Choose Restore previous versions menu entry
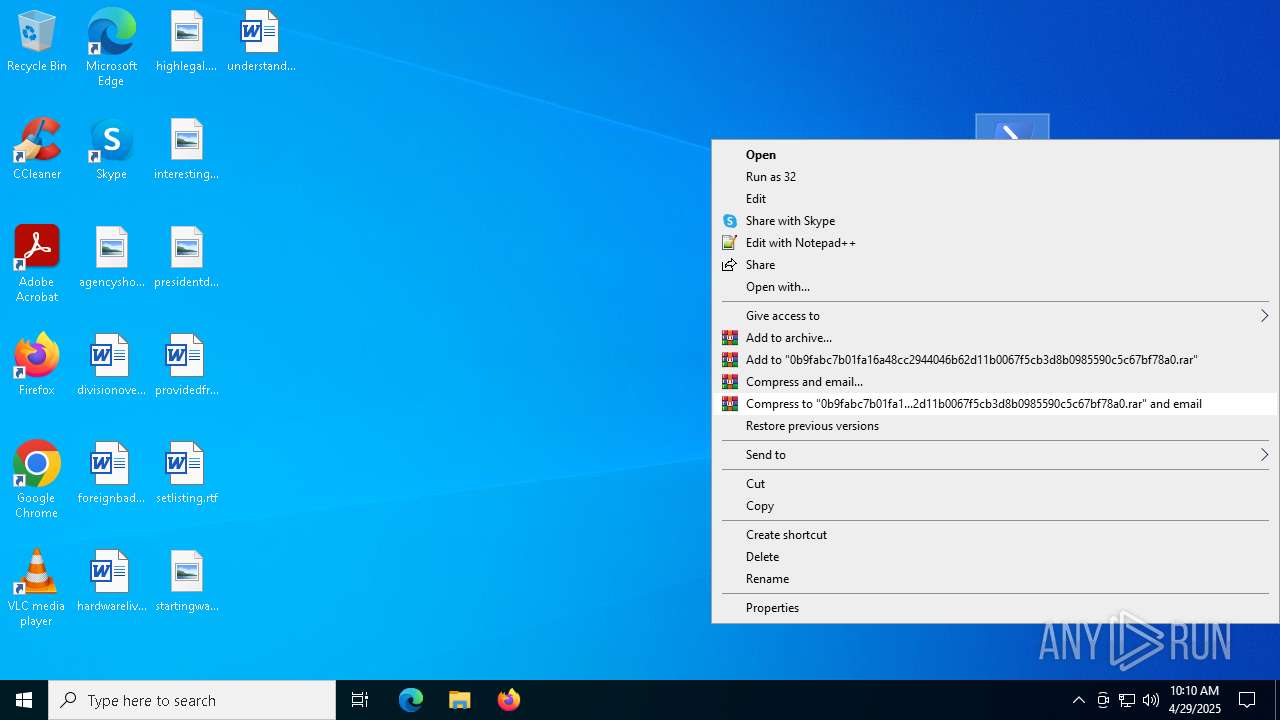The height and width of the screenshot is (720, 1280). click(x=995, y=426)
